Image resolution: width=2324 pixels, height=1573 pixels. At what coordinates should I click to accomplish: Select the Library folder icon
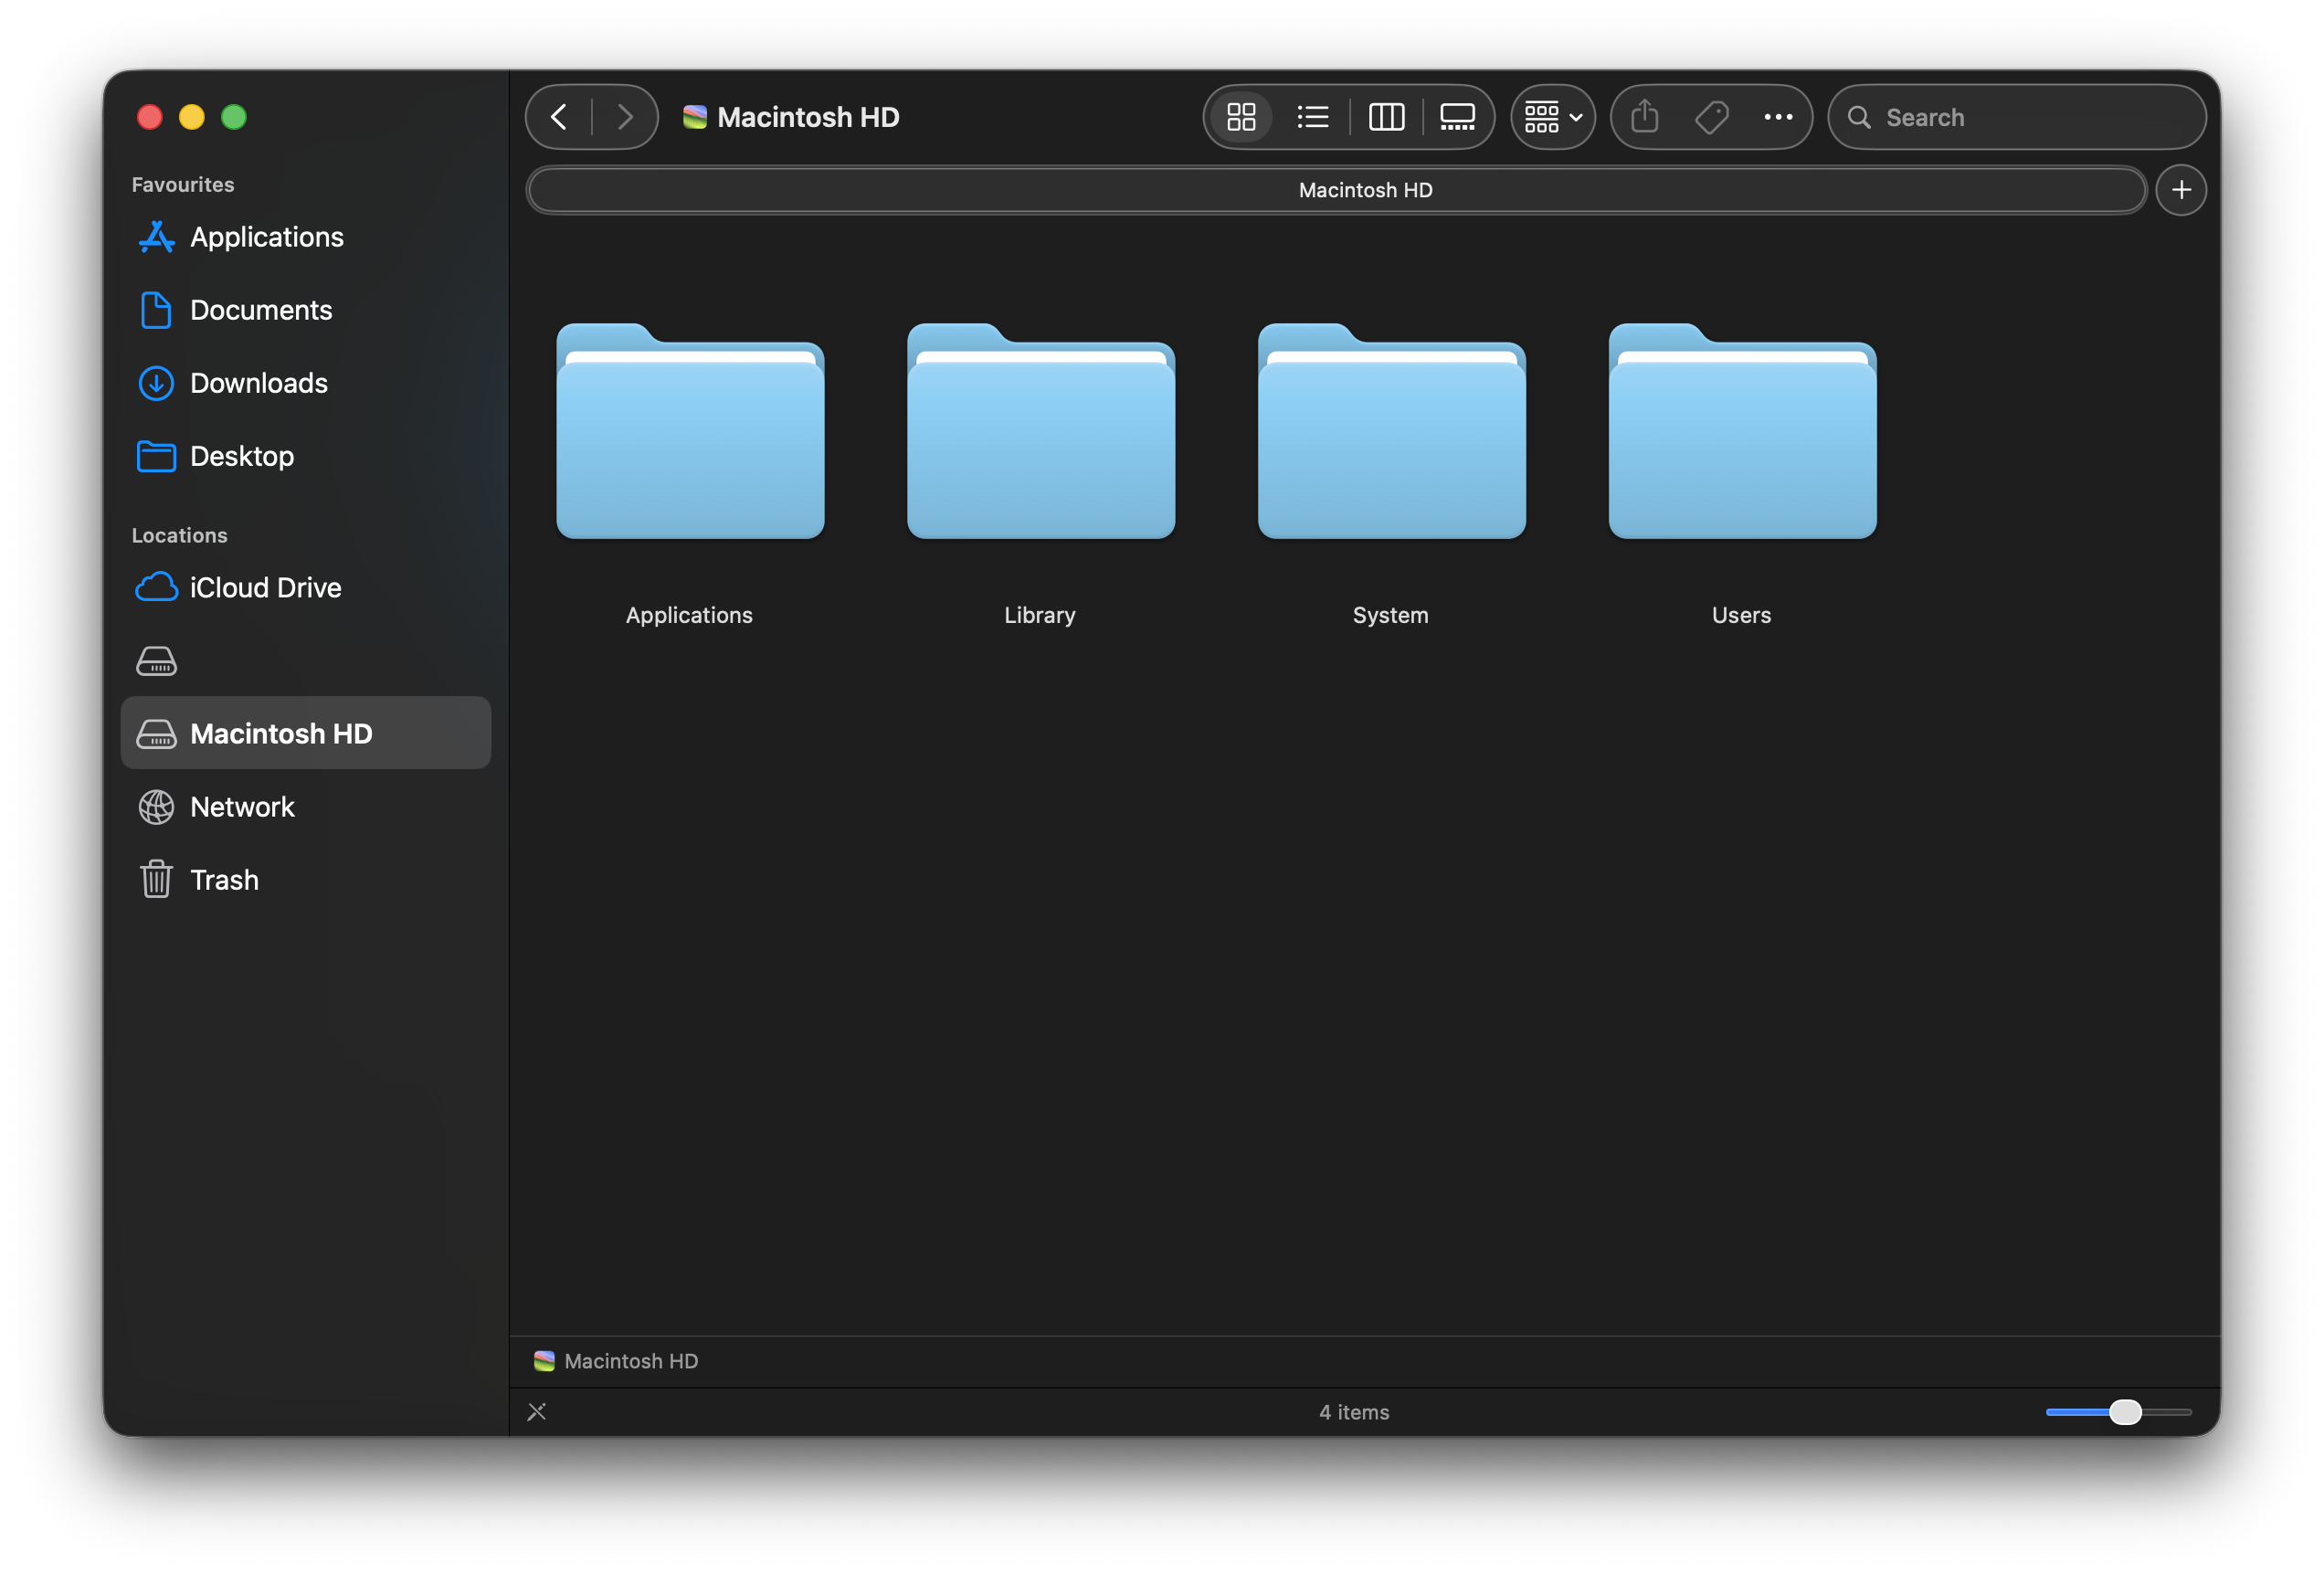(x=1041, y=431)
